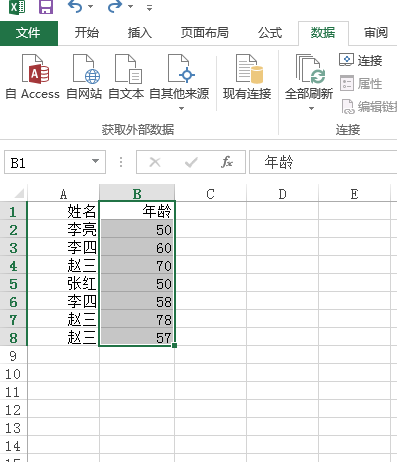Click cell B7 with value 78
The height and width of the screenshot is (462, 397).
click(x=137, y=319)
